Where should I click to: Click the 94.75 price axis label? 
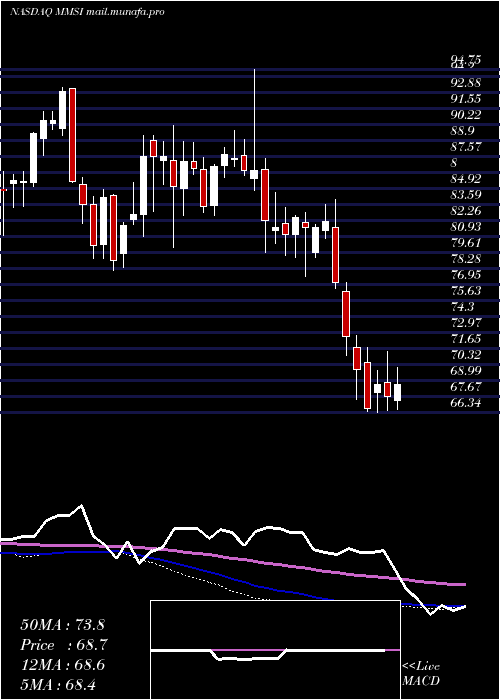pyautogui.click(x=466, y=60)
